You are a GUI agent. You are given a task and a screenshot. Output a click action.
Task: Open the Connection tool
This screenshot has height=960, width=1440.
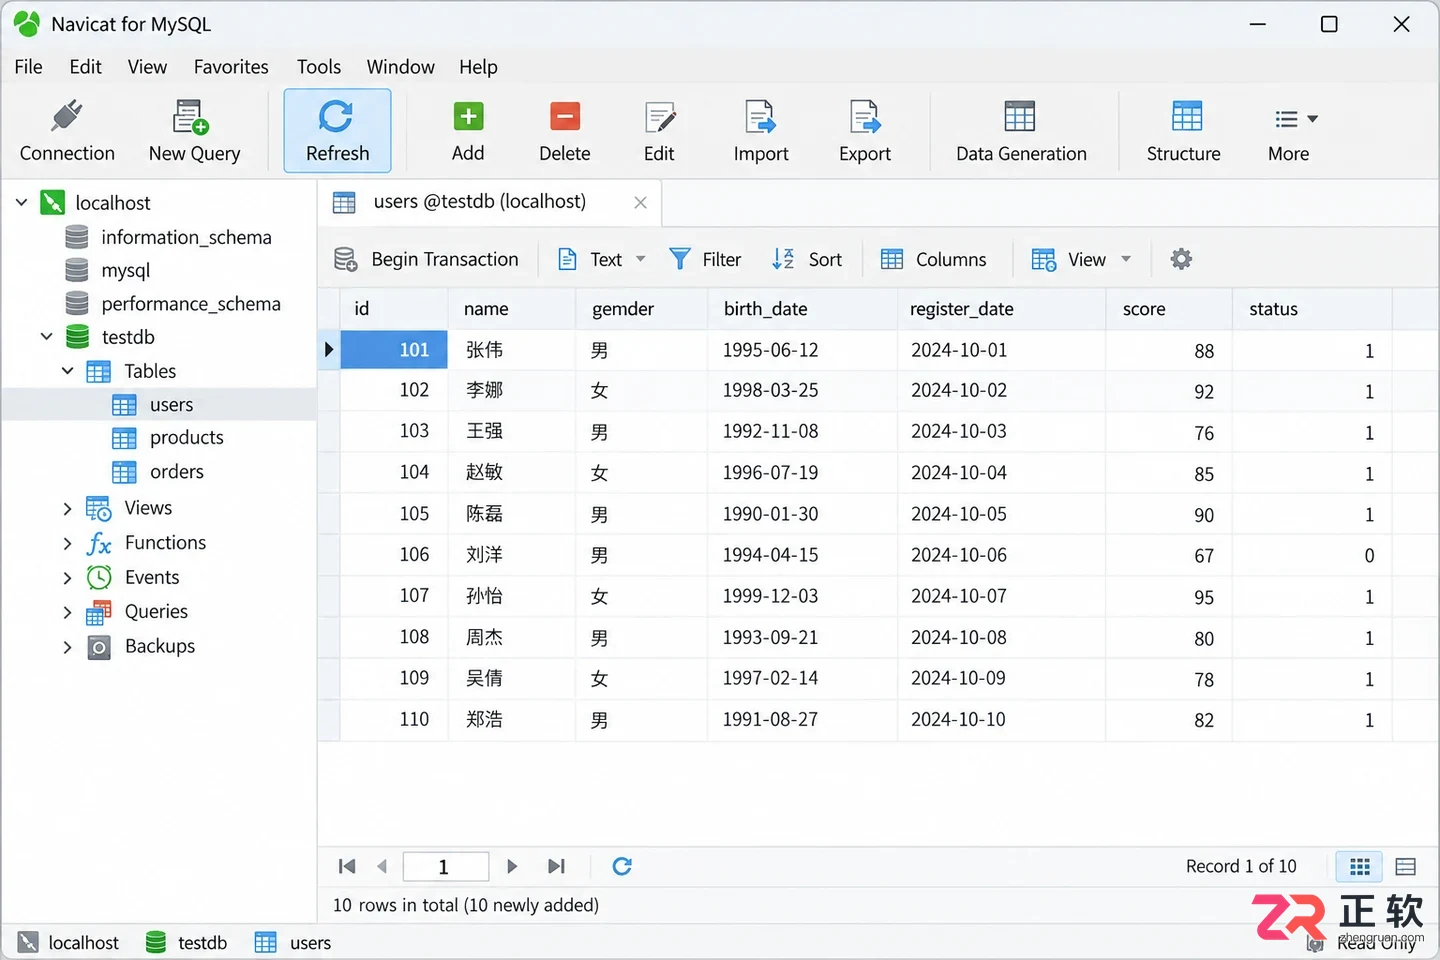pyautogui.click(x=67, y=131)
